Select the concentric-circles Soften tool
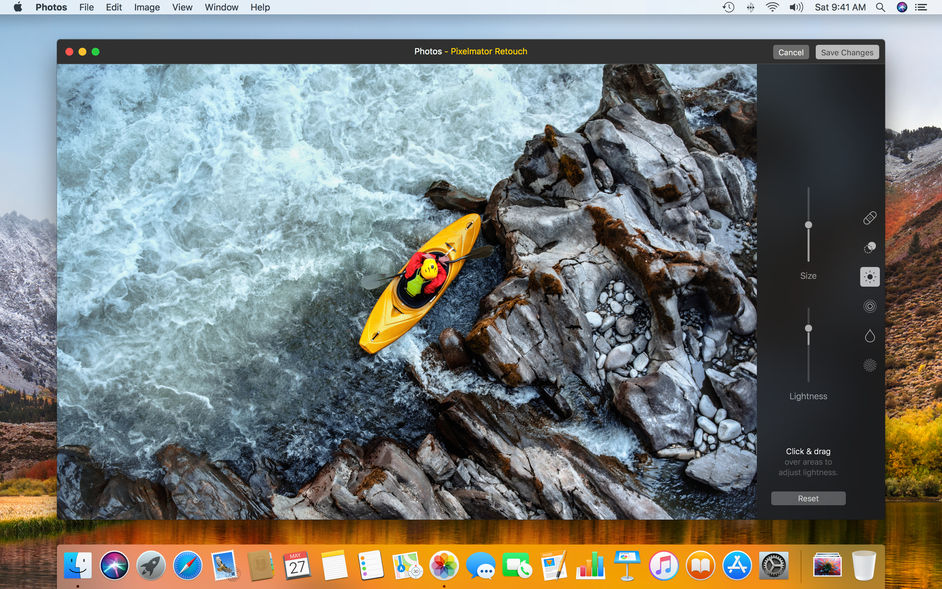The image size is (942, 589). 869,306
